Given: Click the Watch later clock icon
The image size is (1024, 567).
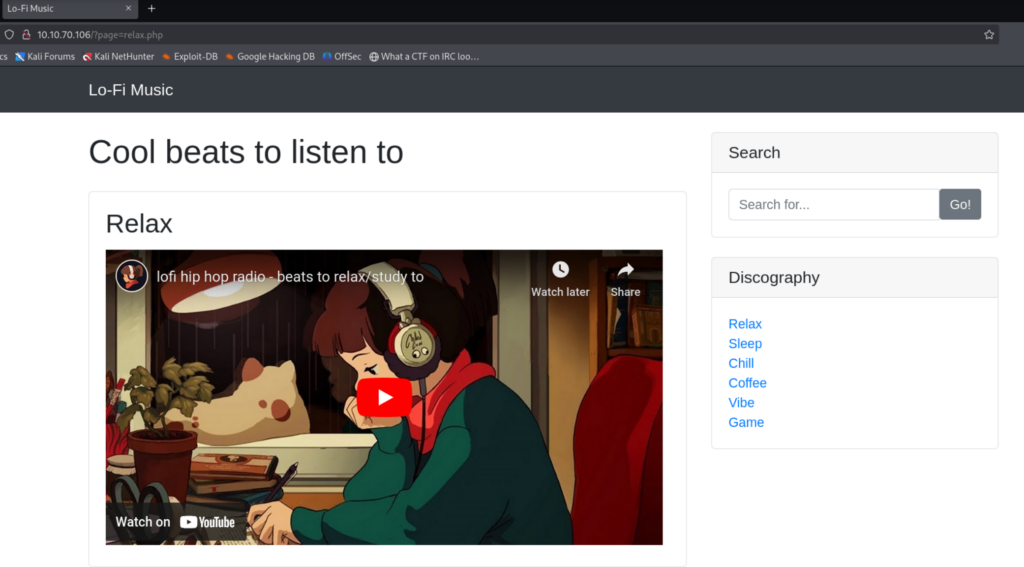Looking at the screenshot, I should click(560, 270).
